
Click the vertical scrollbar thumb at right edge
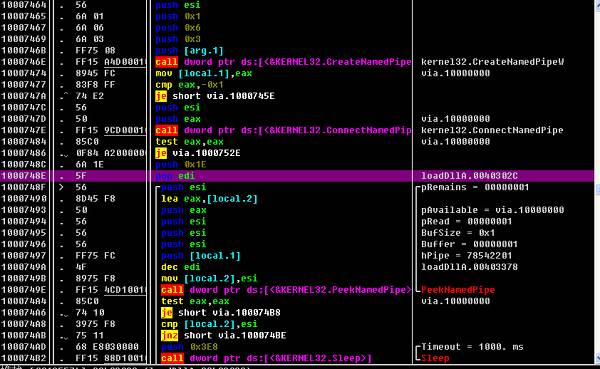point(597,189)
